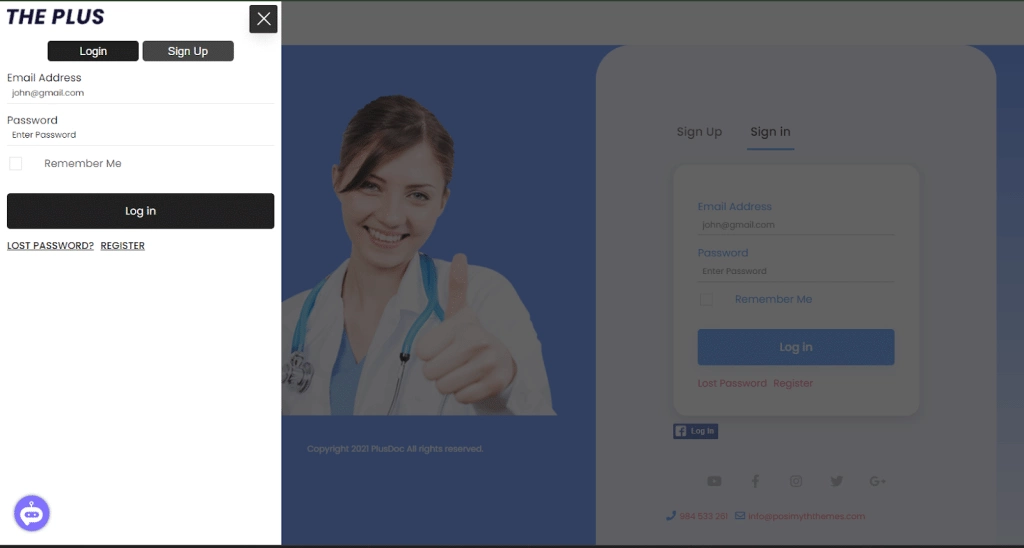This screenshot has height=548, width=1024.
Task: Switch to Sign Up tab on background page
Action: pos(699,132)
